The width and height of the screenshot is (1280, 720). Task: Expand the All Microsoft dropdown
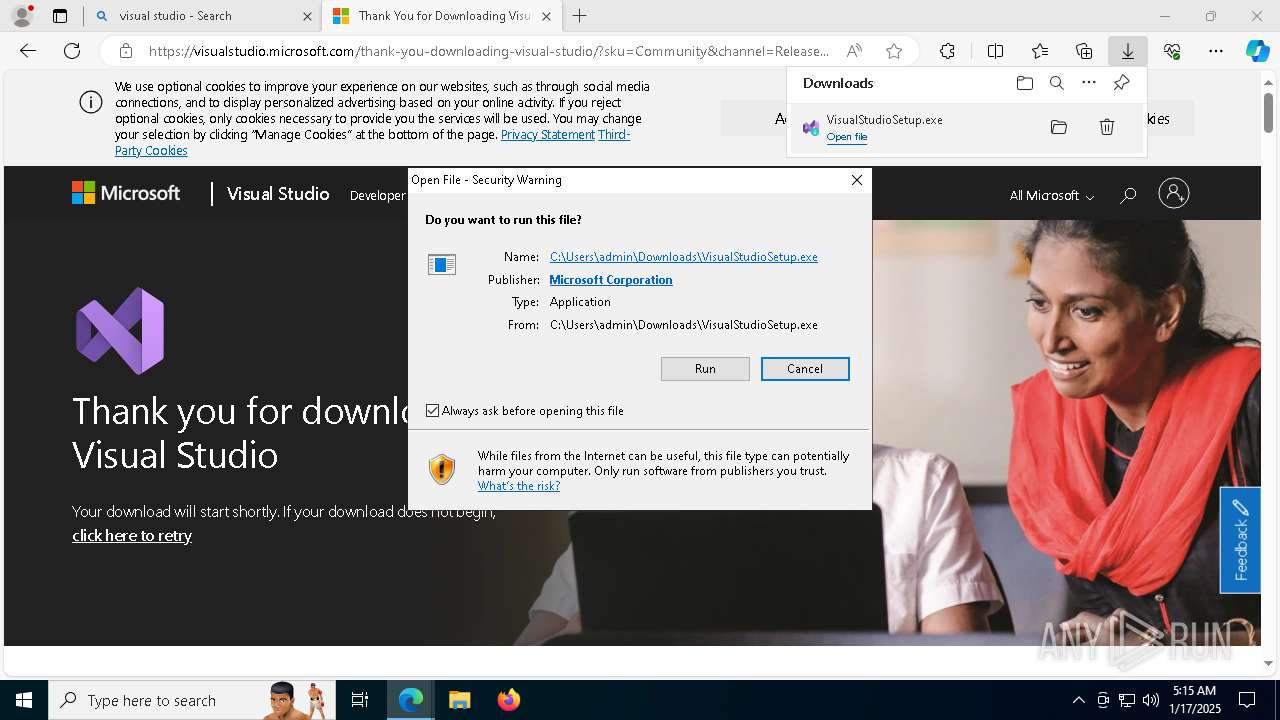(1052, 196)
